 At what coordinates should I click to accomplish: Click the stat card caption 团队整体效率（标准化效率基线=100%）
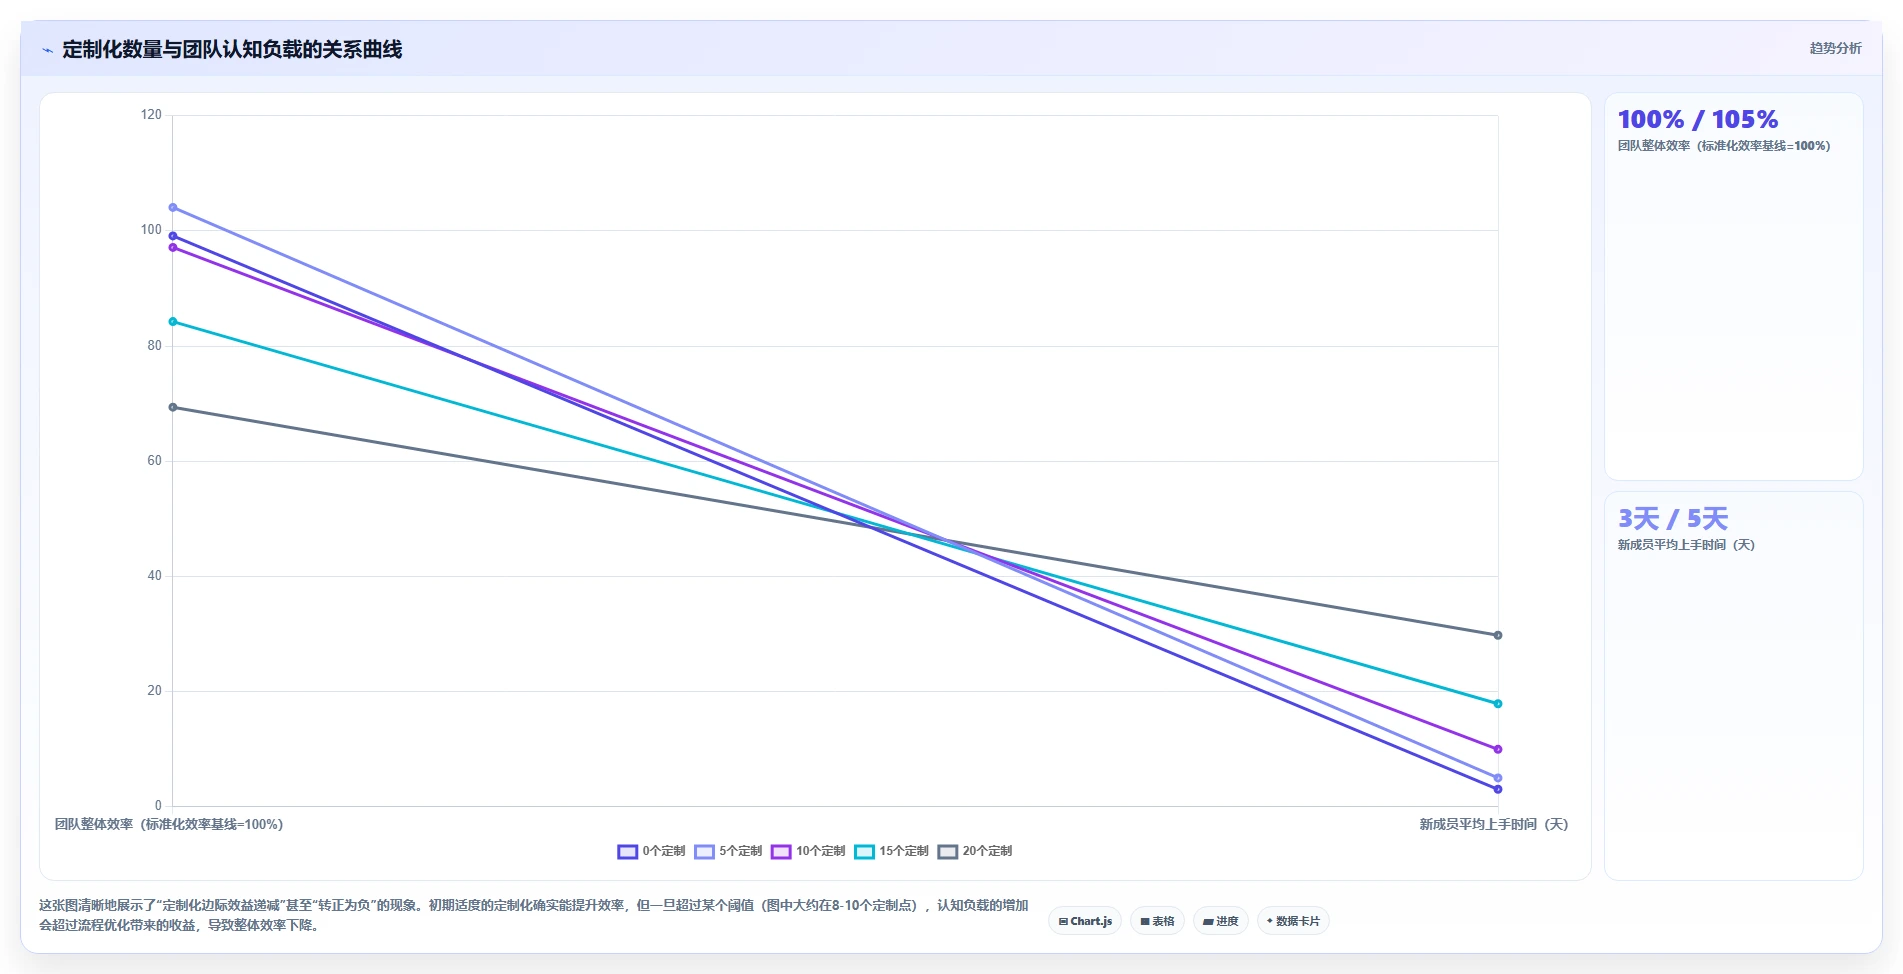coord(1724,146)
